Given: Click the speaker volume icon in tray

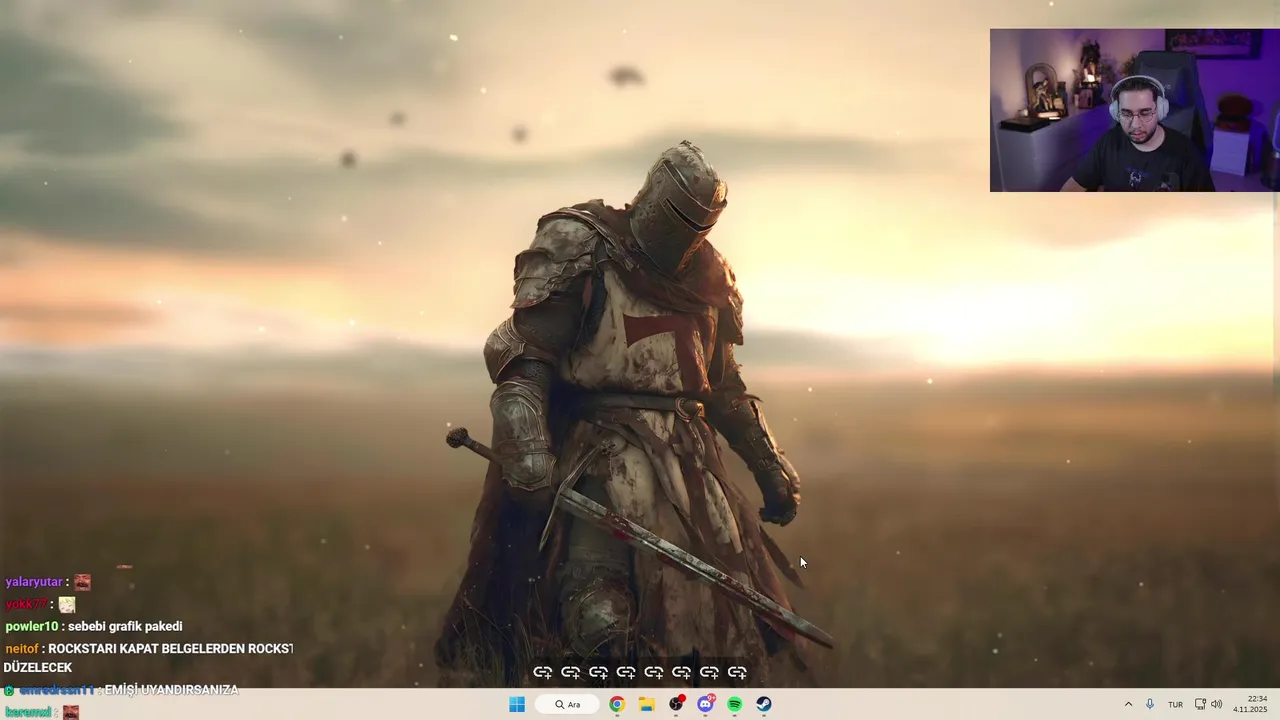Looking at the screenshot, I should point(1217,704).
